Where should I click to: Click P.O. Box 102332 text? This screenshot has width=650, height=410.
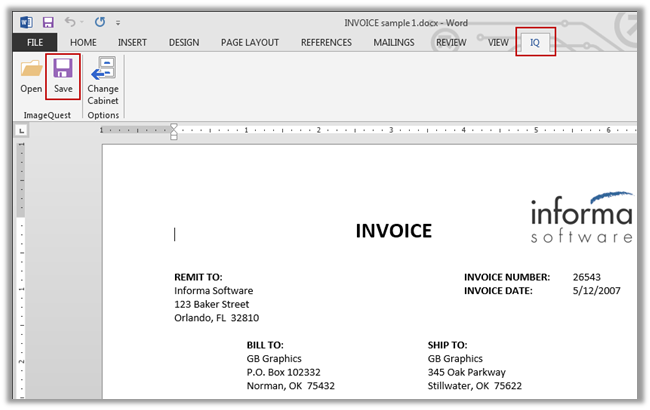click(x=284, y=372)
